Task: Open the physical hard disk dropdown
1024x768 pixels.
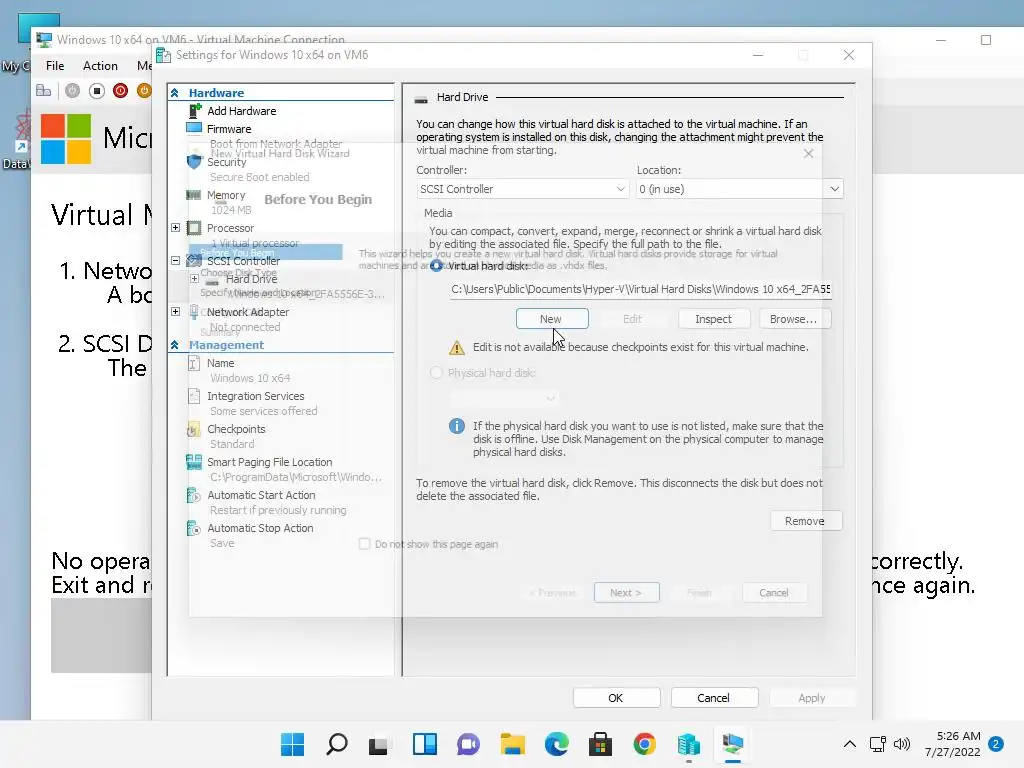Action: click(504, 398)
